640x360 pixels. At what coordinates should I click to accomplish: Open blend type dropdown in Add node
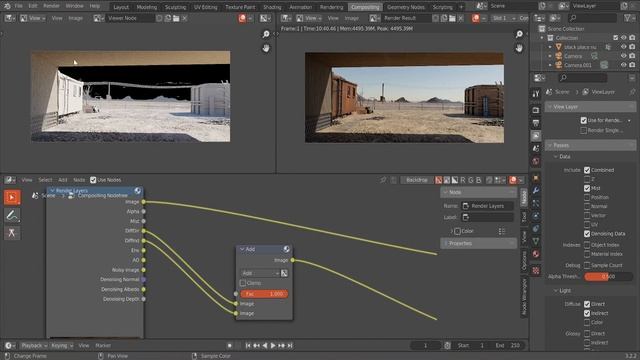(x=260, y=273)
